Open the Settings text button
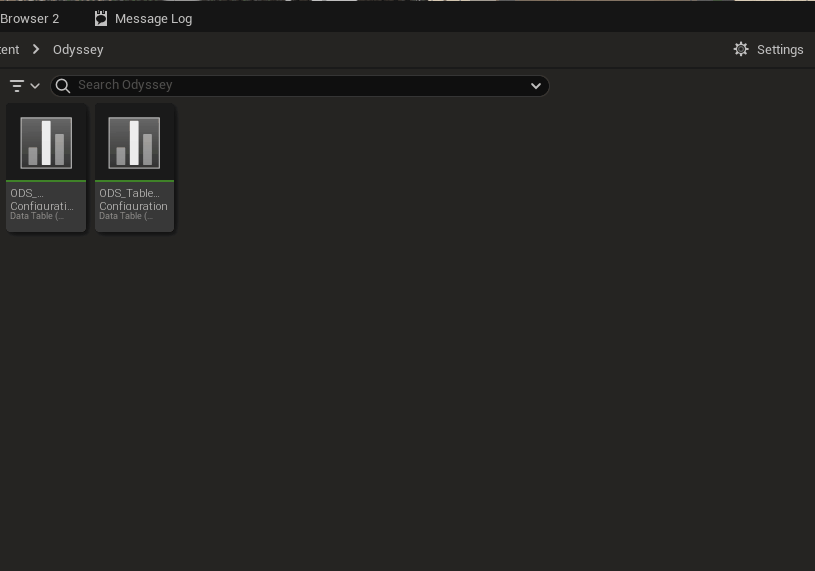The height and width of the screenshot is (571, 815). pyautogui.click(x=780, y=49)
